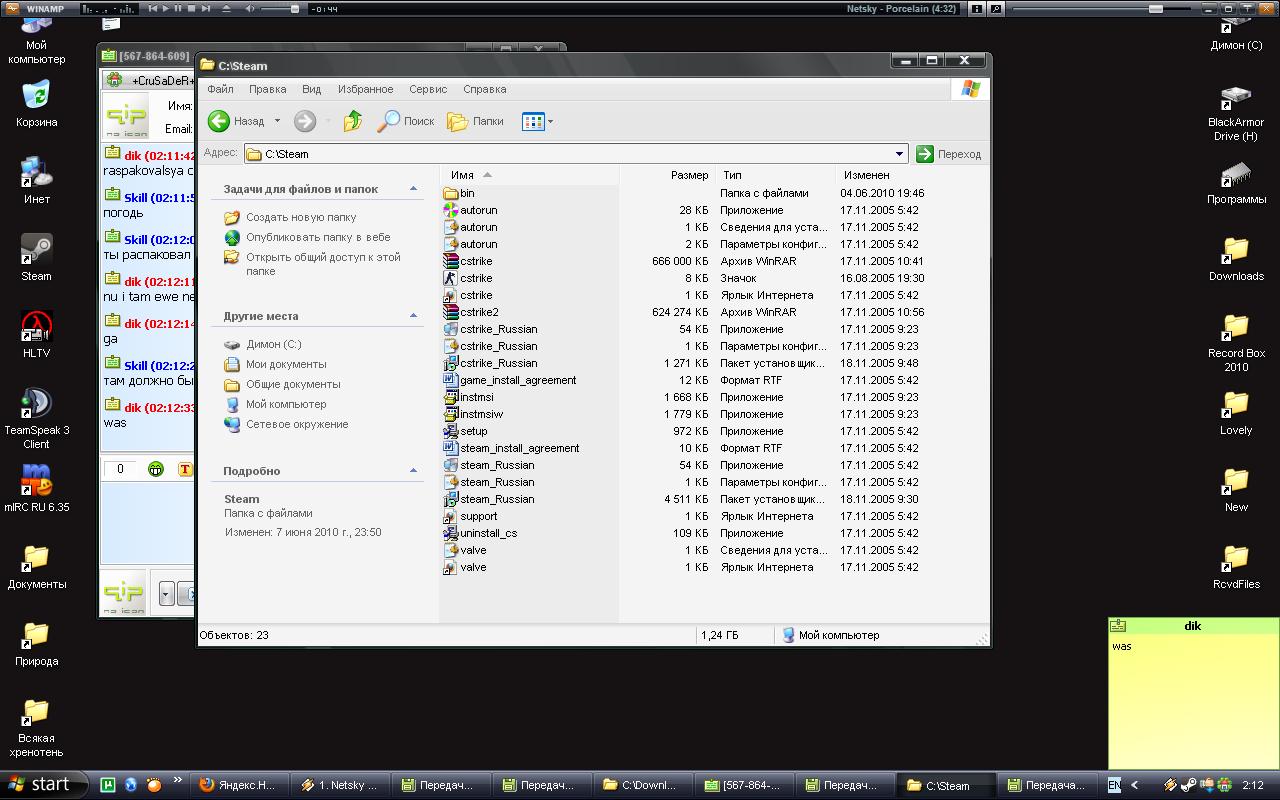Screen dimensions: 1280x800
Task: Click Winamp search magnifier icon
Action: [996, 8]
